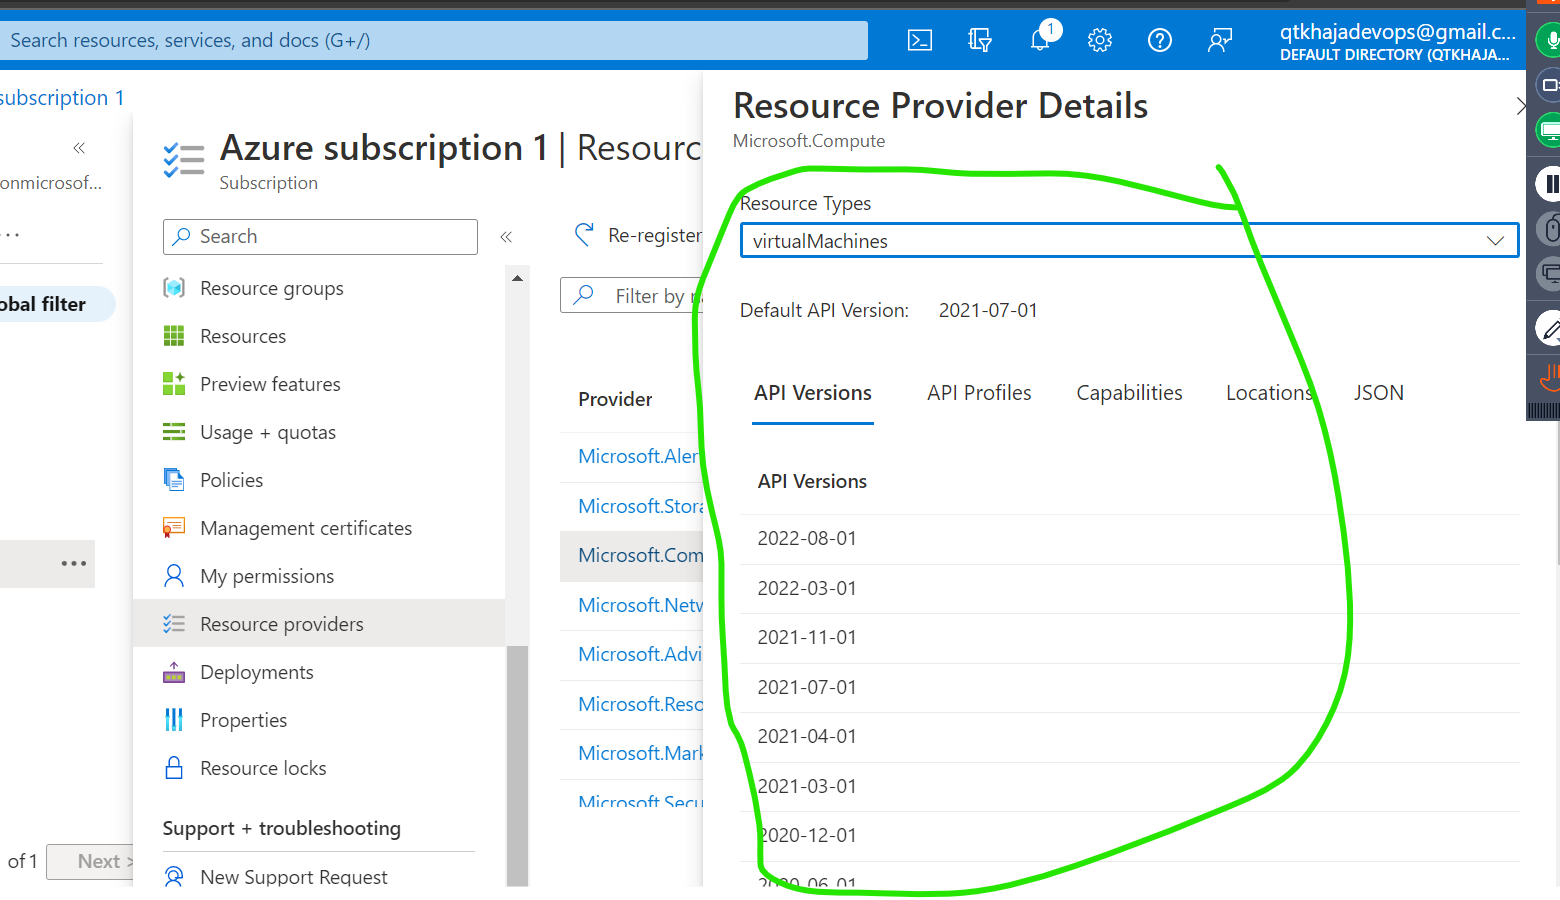Open the Microsoft.Reso provider link

[640, 704]
